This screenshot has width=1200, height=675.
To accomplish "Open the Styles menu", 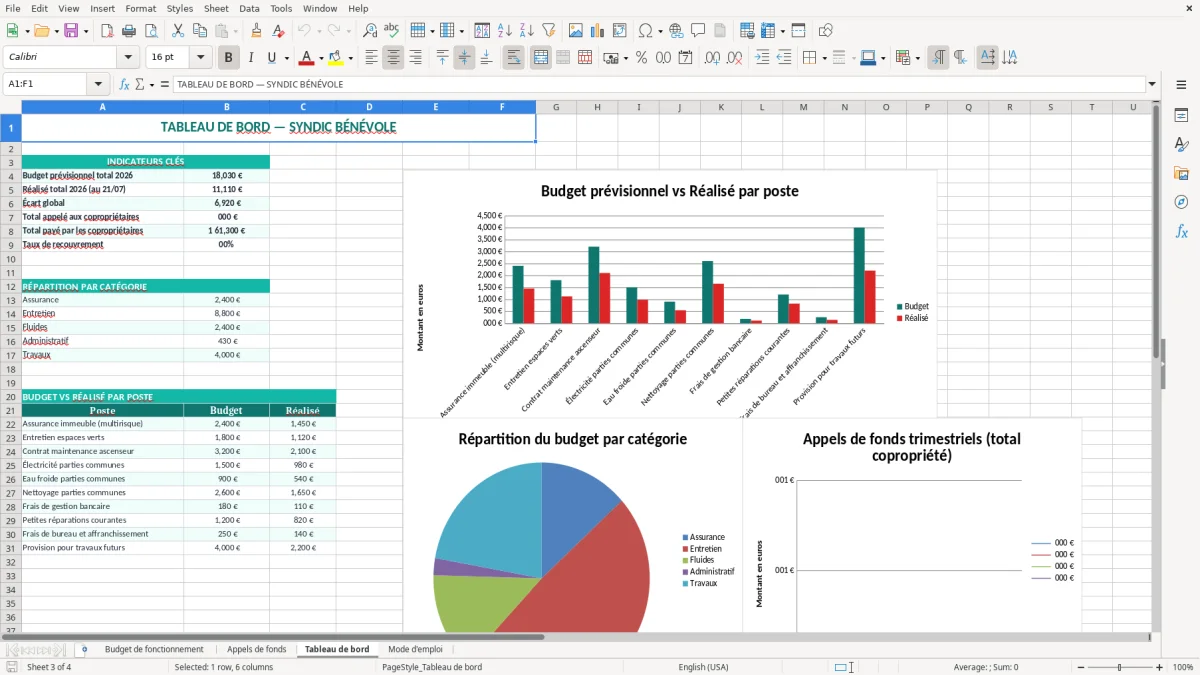I will [x=180, y=8].
